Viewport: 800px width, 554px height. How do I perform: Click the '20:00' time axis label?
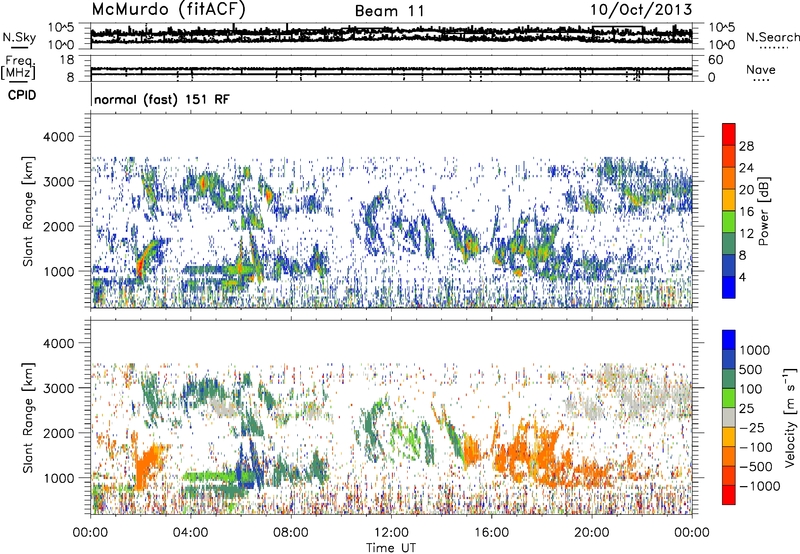click(x=591, y=533)
